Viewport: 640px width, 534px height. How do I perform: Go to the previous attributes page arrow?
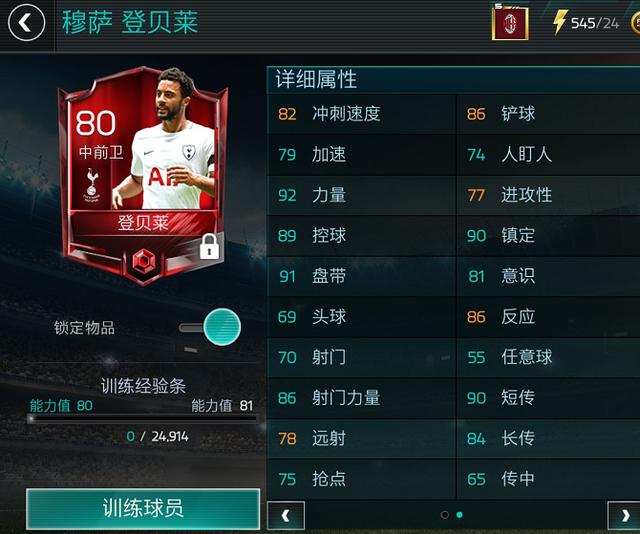[286, 516]
